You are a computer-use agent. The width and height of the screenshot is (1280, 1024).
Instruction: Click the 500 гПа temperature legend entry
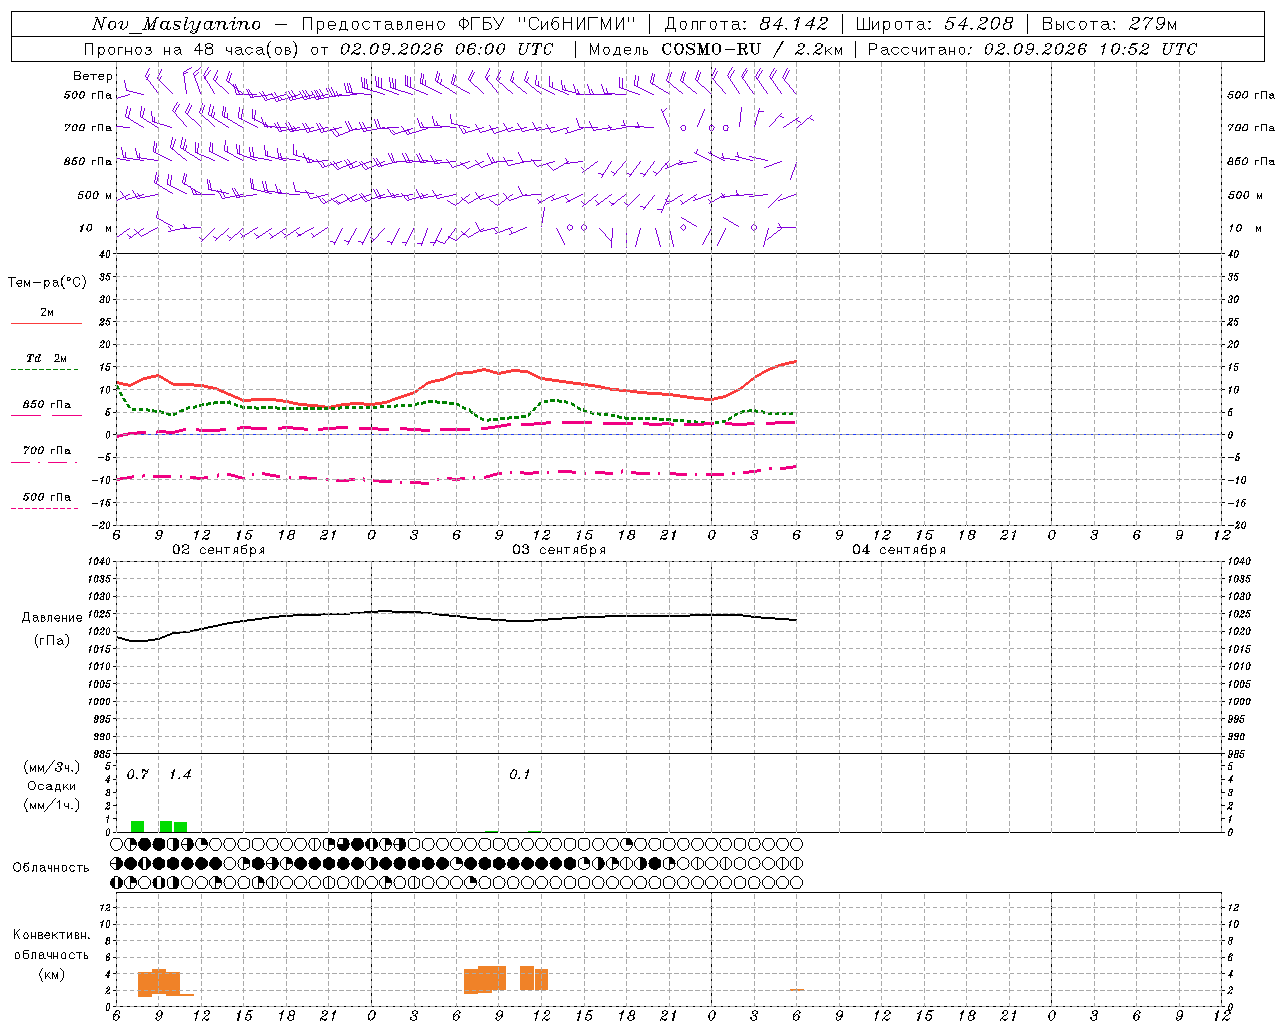(x=46, y=497)
